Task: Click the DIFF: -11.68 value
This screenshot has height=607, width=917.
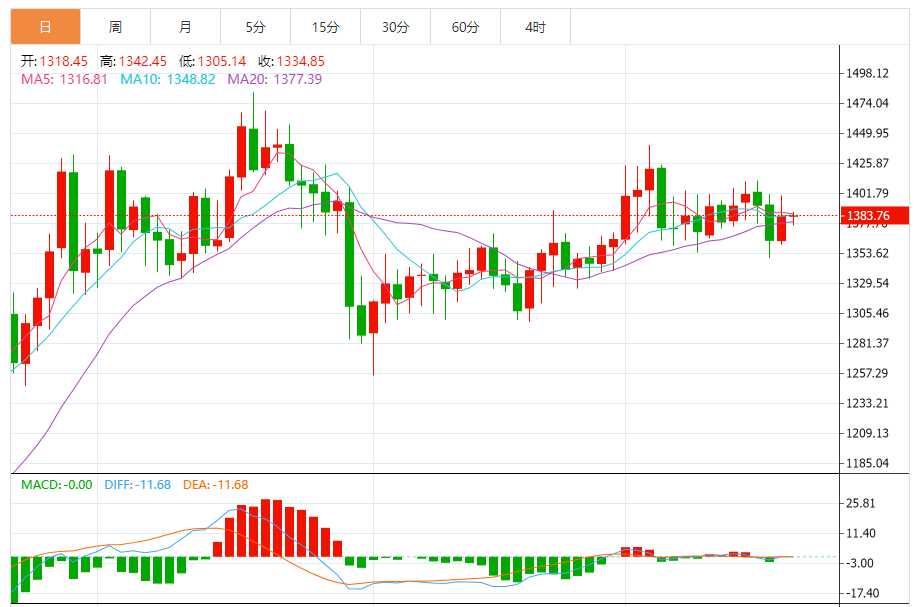Action: click(x=137, y=485)
